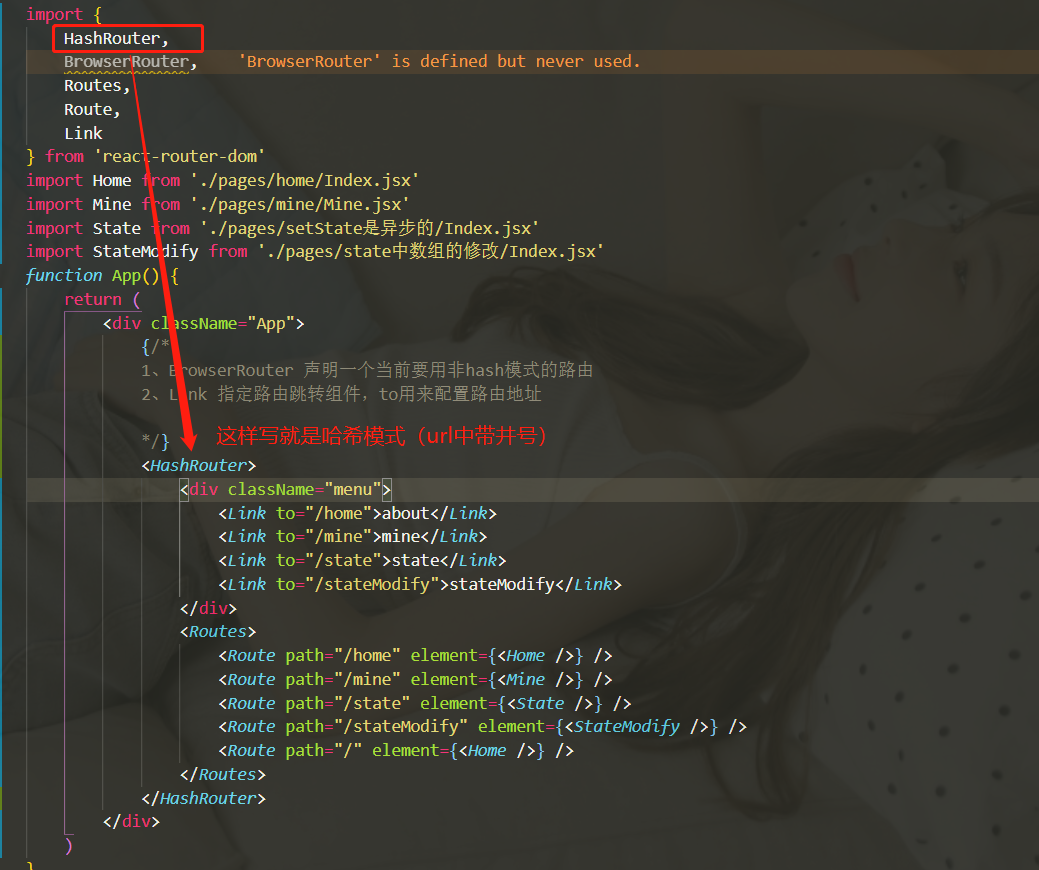This screenshot has height=870, width=1039.
Task: Click the red annotation about hash mode
Action: [x=381, y=436]
